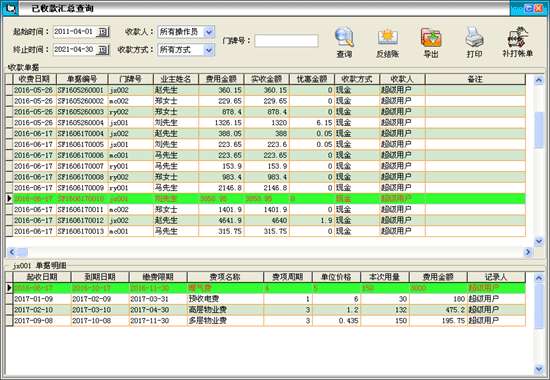Click the 反结账 reverse checkout icon
This screenshot has height=380, width=550.
(388, 37)
